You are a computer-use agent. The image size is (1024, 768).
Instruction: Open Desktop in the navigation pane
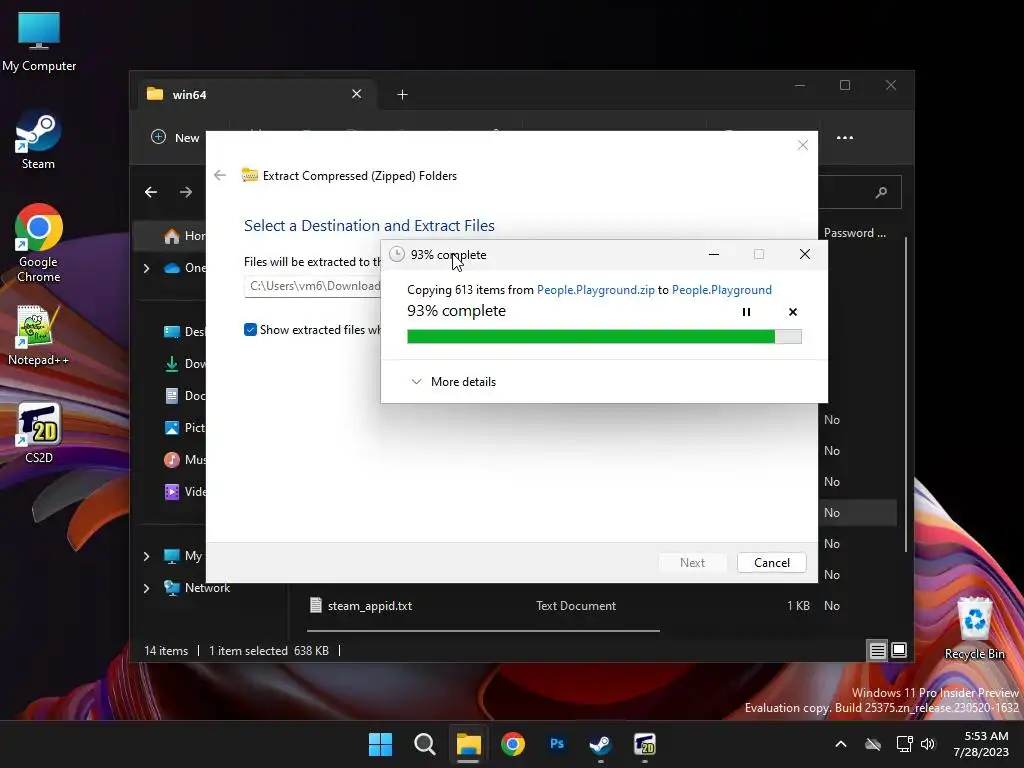185,332
